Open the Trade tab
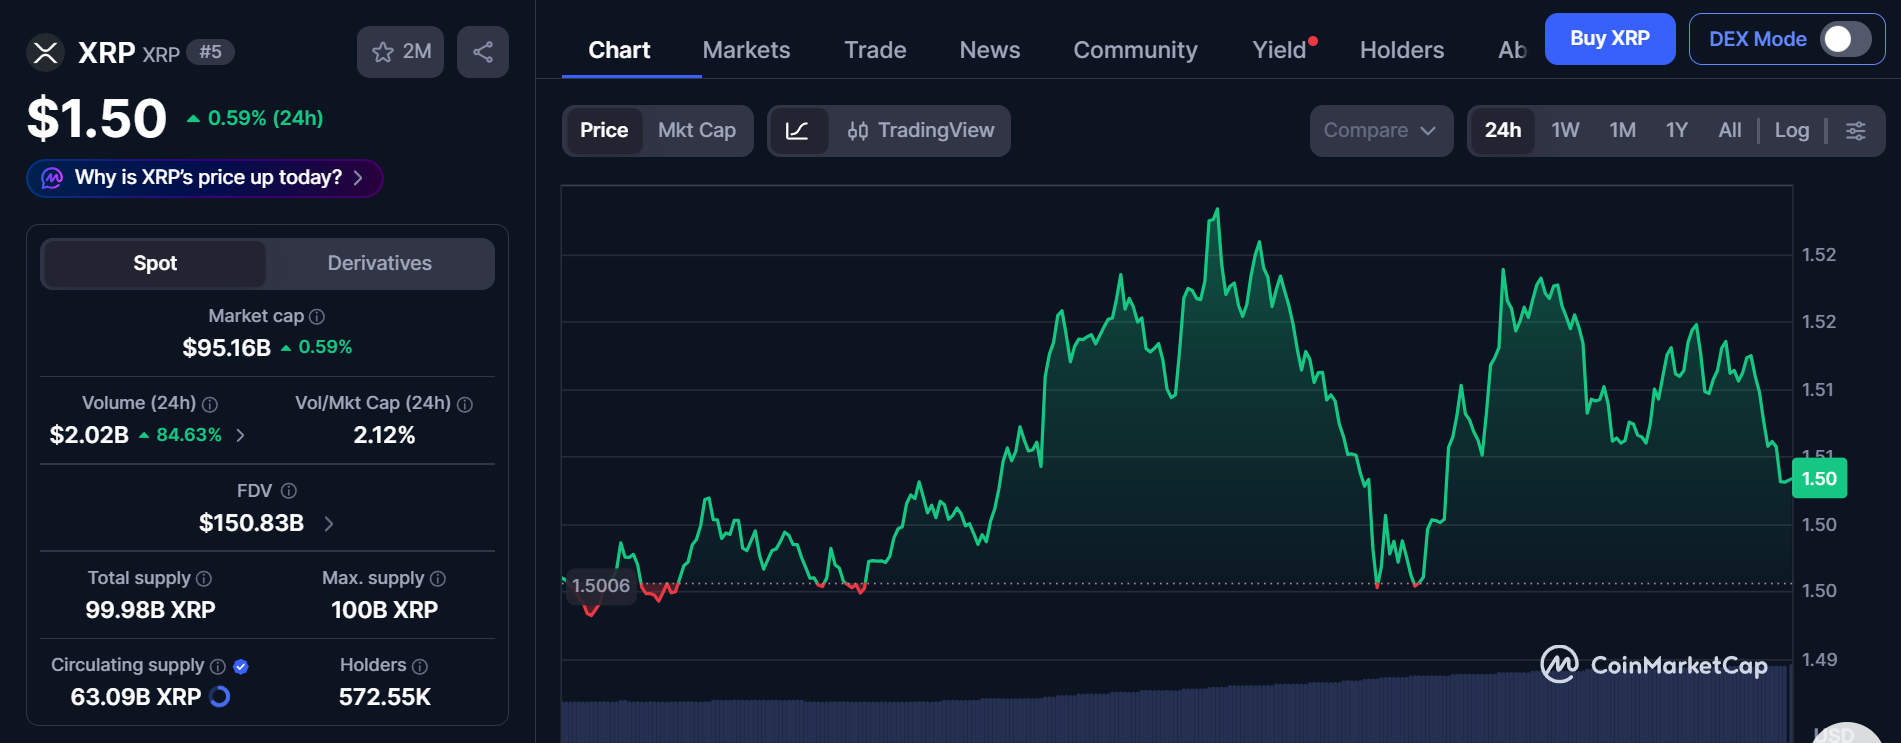The height and width of the screenshot is (743, 1901). point(875,50)
